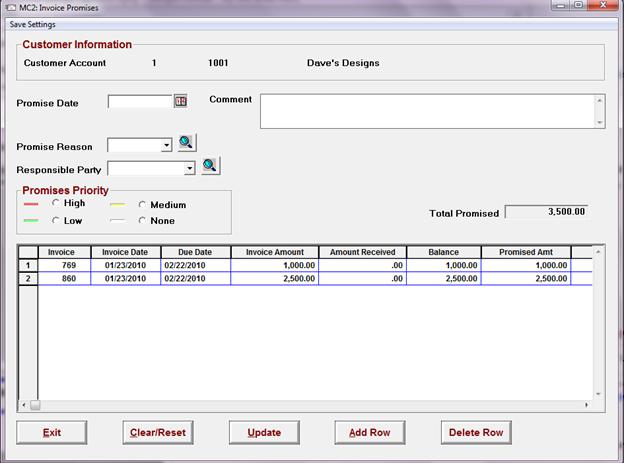Open the Promise Date calendar picker icon
This screenshot has height=463, width=624.
(181, 101)
